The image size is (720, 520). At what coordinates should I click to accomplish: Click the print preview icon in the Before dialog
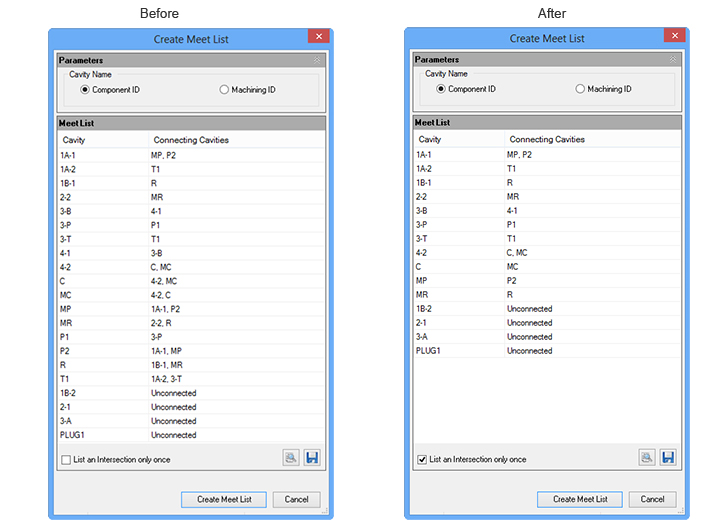pos(291,458)
